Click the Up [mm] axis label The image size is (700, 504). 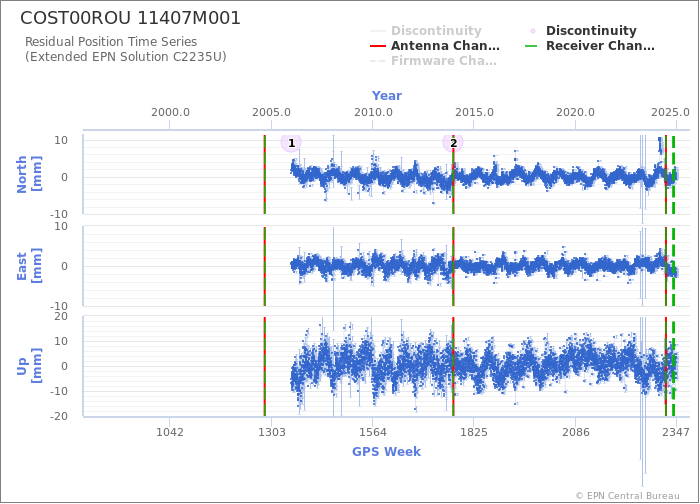[29, 366]
